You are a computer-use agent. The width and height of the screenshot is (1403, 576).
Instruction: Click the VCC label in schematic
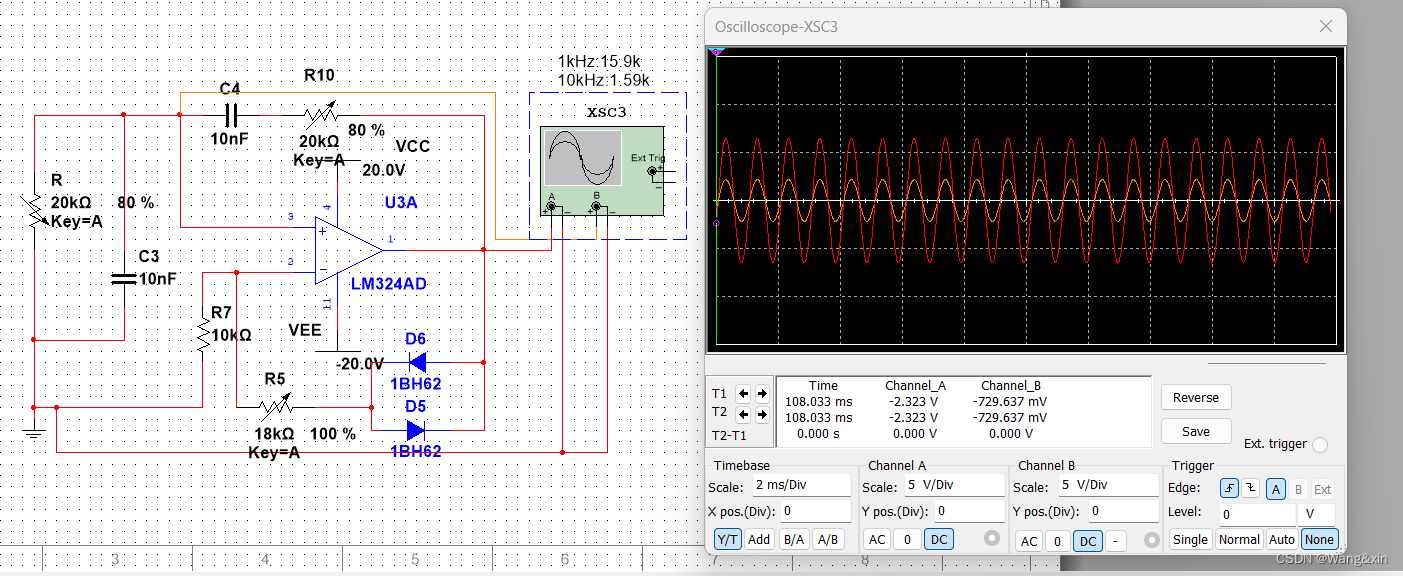(x=412, y=146)
